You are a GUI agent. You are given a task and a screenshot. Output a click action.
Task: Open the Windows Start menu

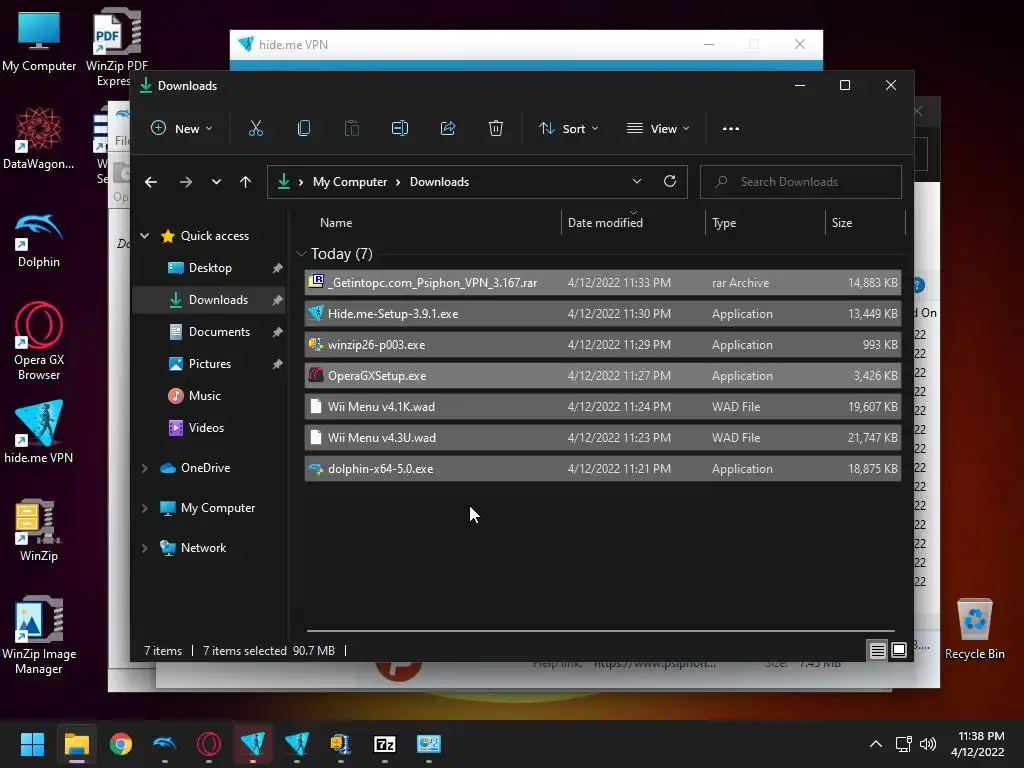pyautogui.click(x=32, y=744)
